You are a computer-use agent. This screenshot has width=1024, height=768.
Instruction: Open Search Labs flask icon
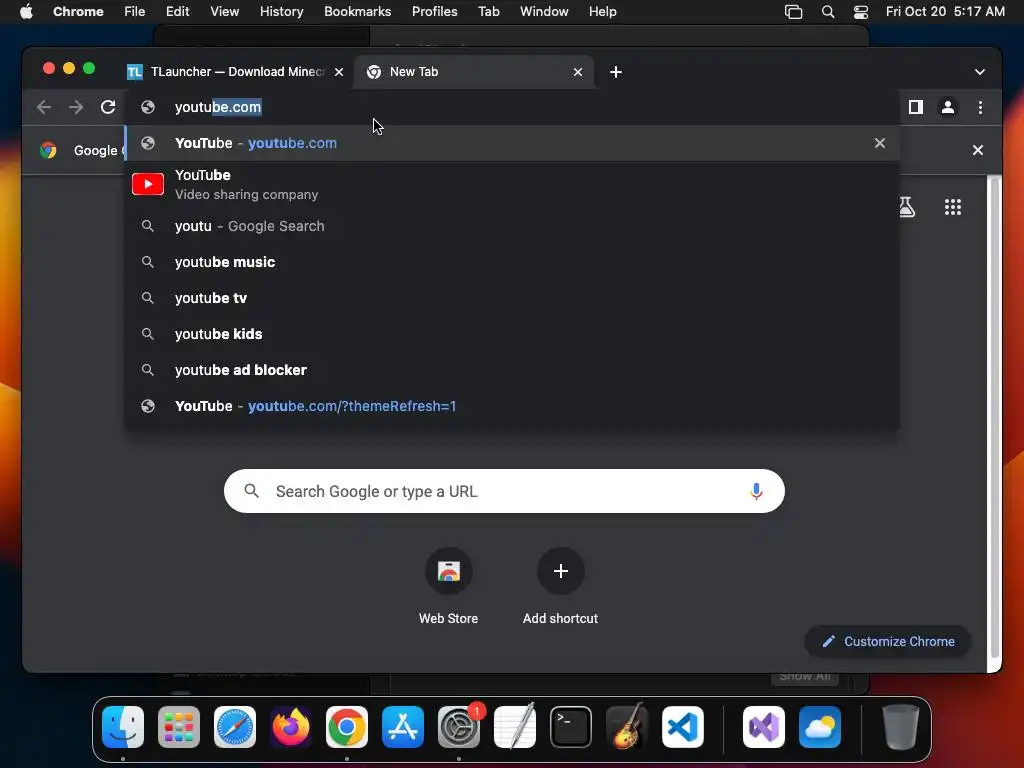click(906, 207)
